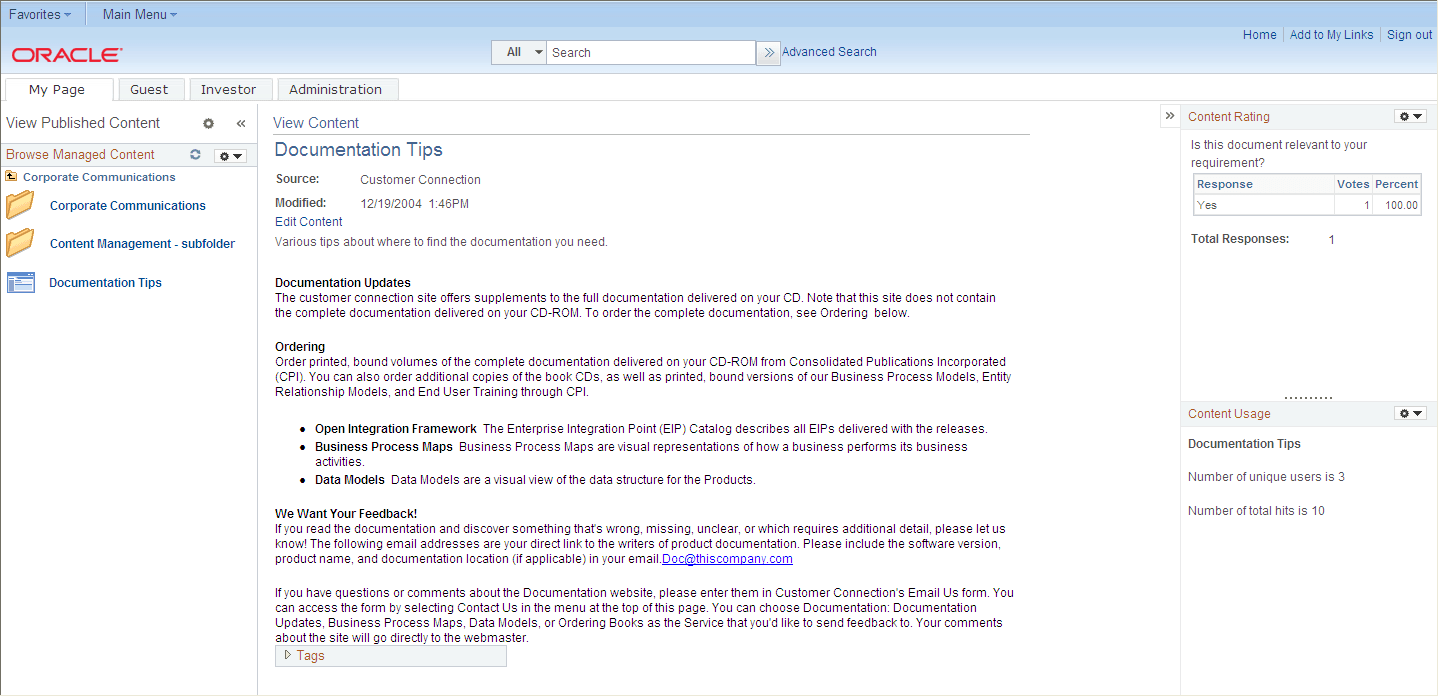
Task: Click inside the Search field
Action: [x=650, y=52]
